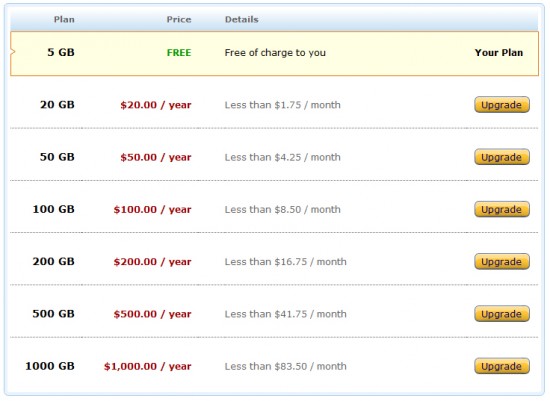Click Upgrade button for 20 GB plan
This screenshot has height=401, width=550.
(x=502, y=105)
